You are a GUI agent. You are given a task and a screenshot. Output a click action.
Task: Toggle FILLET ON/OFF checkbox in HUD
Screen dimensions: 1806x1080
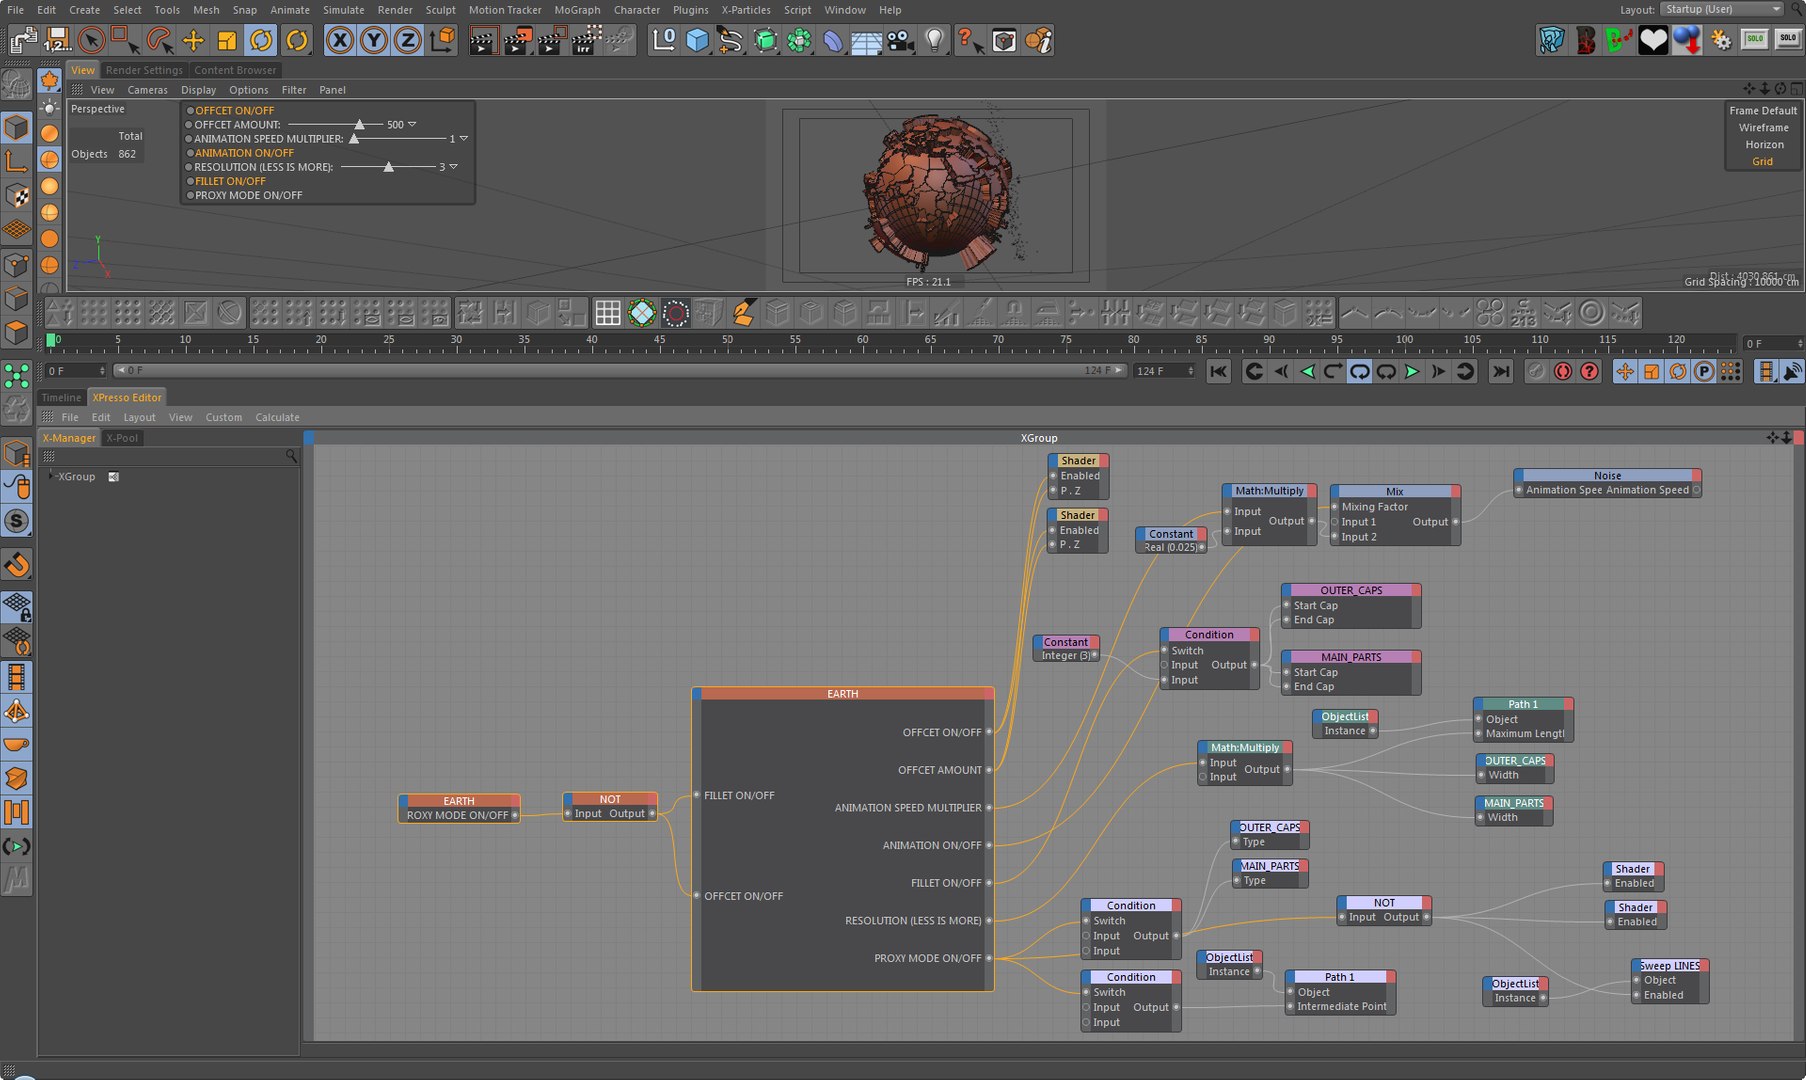[x=189, y=181]
